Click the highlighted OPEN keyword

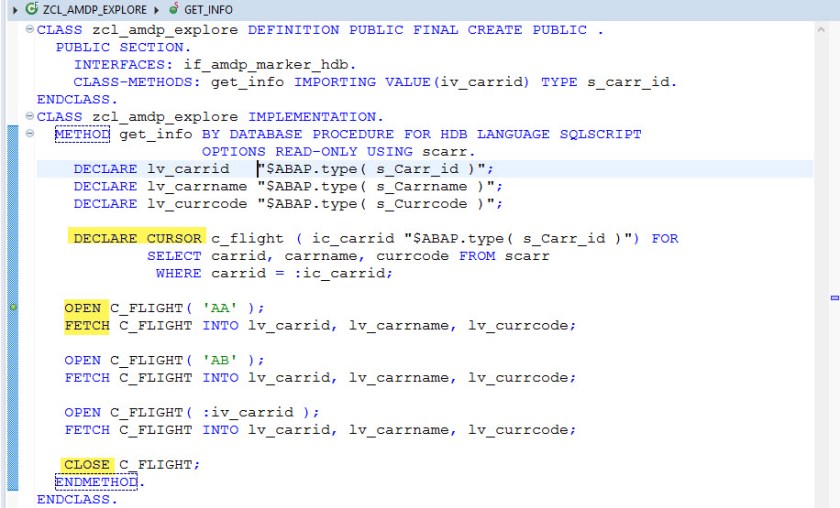click(82, 308)
